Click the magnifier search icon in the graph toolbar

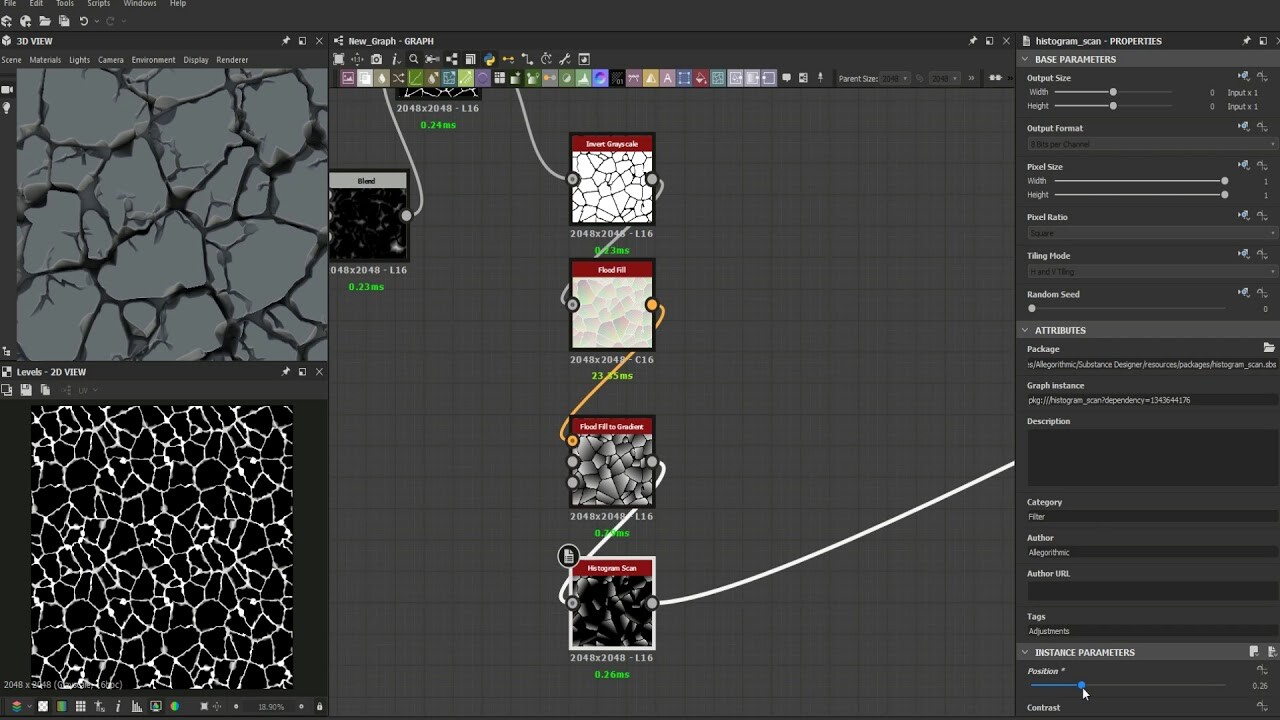412,59
